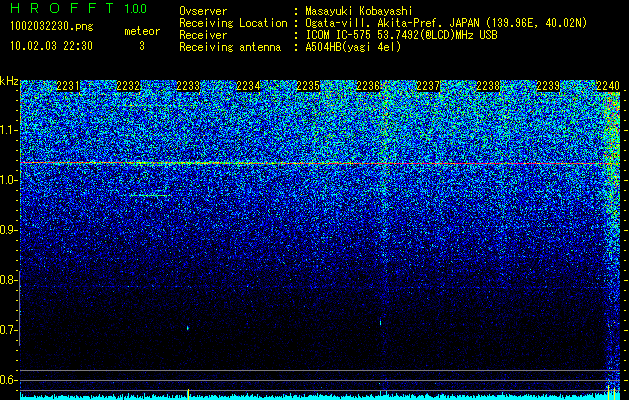This screenshot has width=629, height=400.
Task: Click the short meteor echo trace near 2232
Action: pos(148,195)
